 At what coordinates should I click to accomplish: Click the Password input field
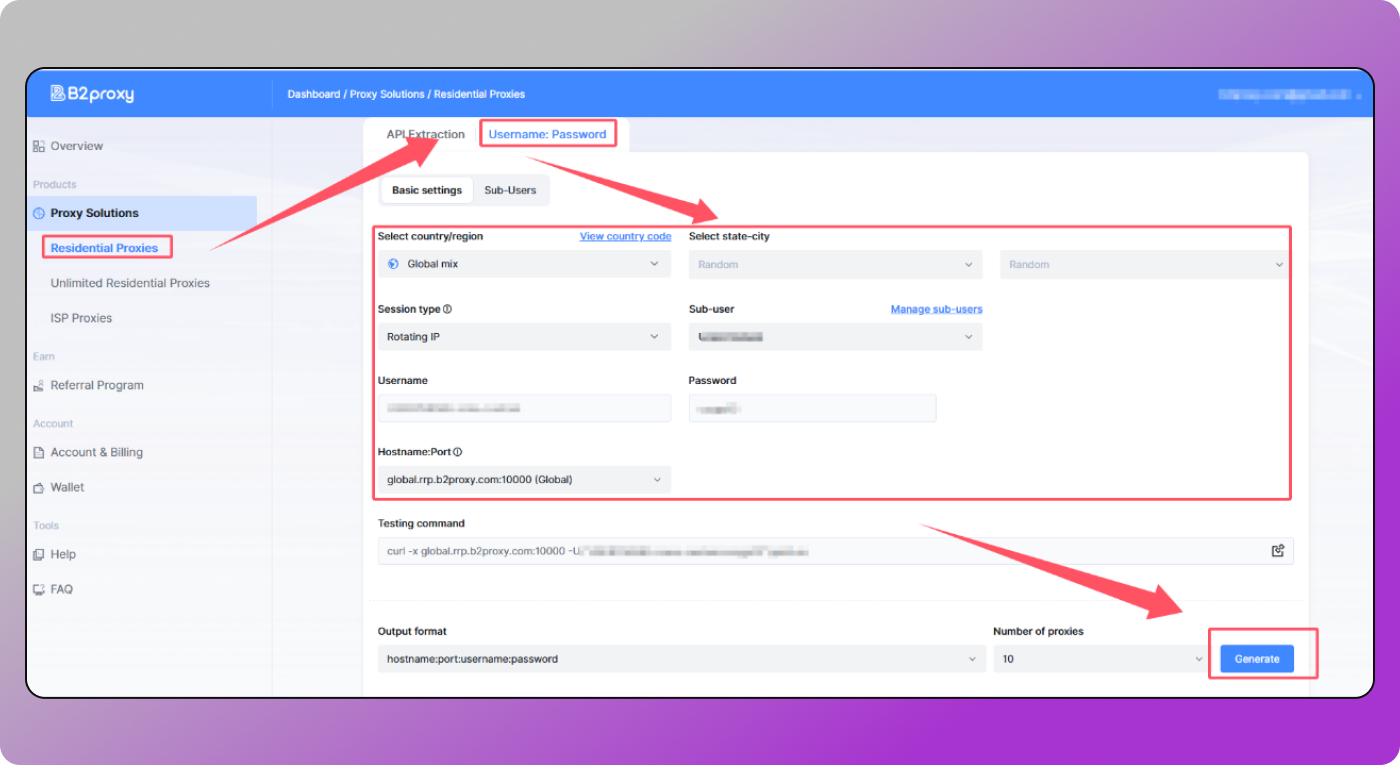[x=812, y=408]
